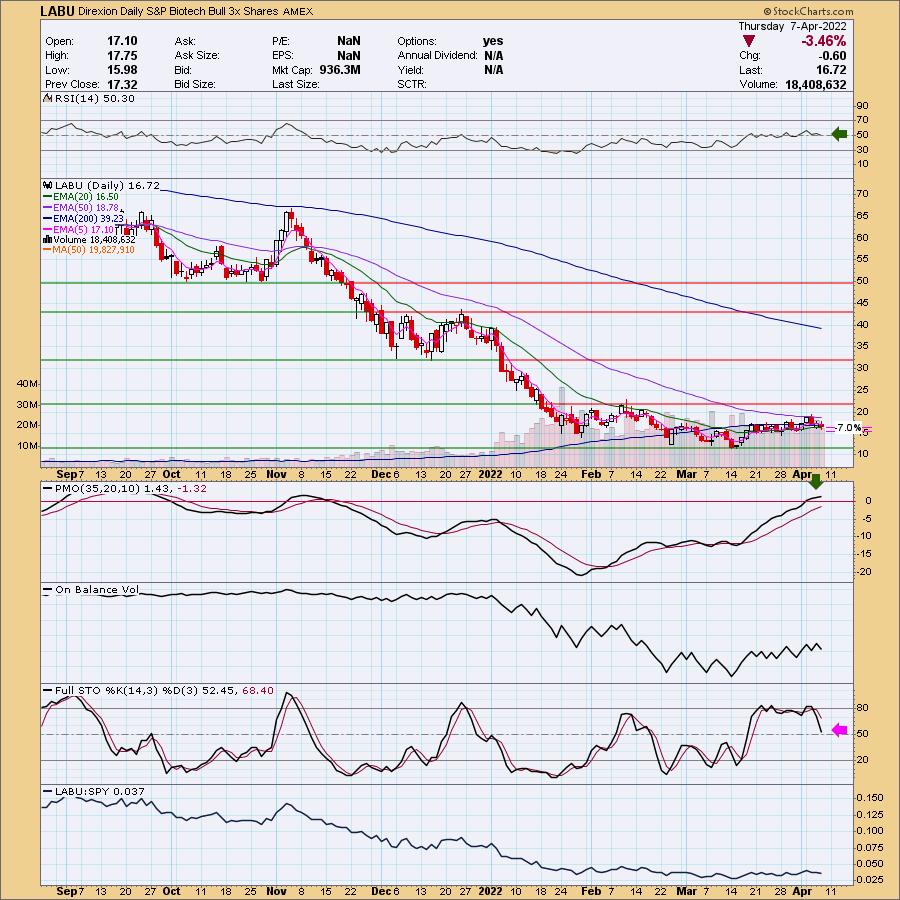The width and height of the screenshot is (900, 900).
Task: Click the 40M volume axis label
Action: 26,383
